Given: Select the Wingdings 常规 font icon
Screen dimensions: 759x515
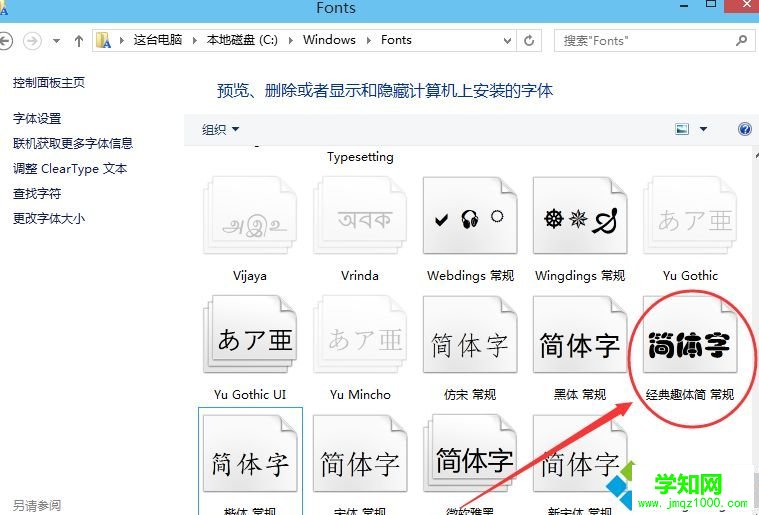Looking at the screenshot, I should 579,215.
